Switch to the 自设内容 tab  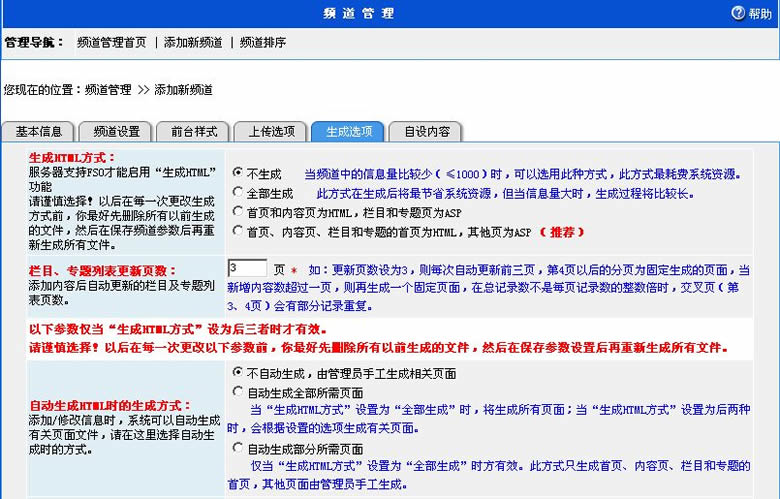(427, 131)
